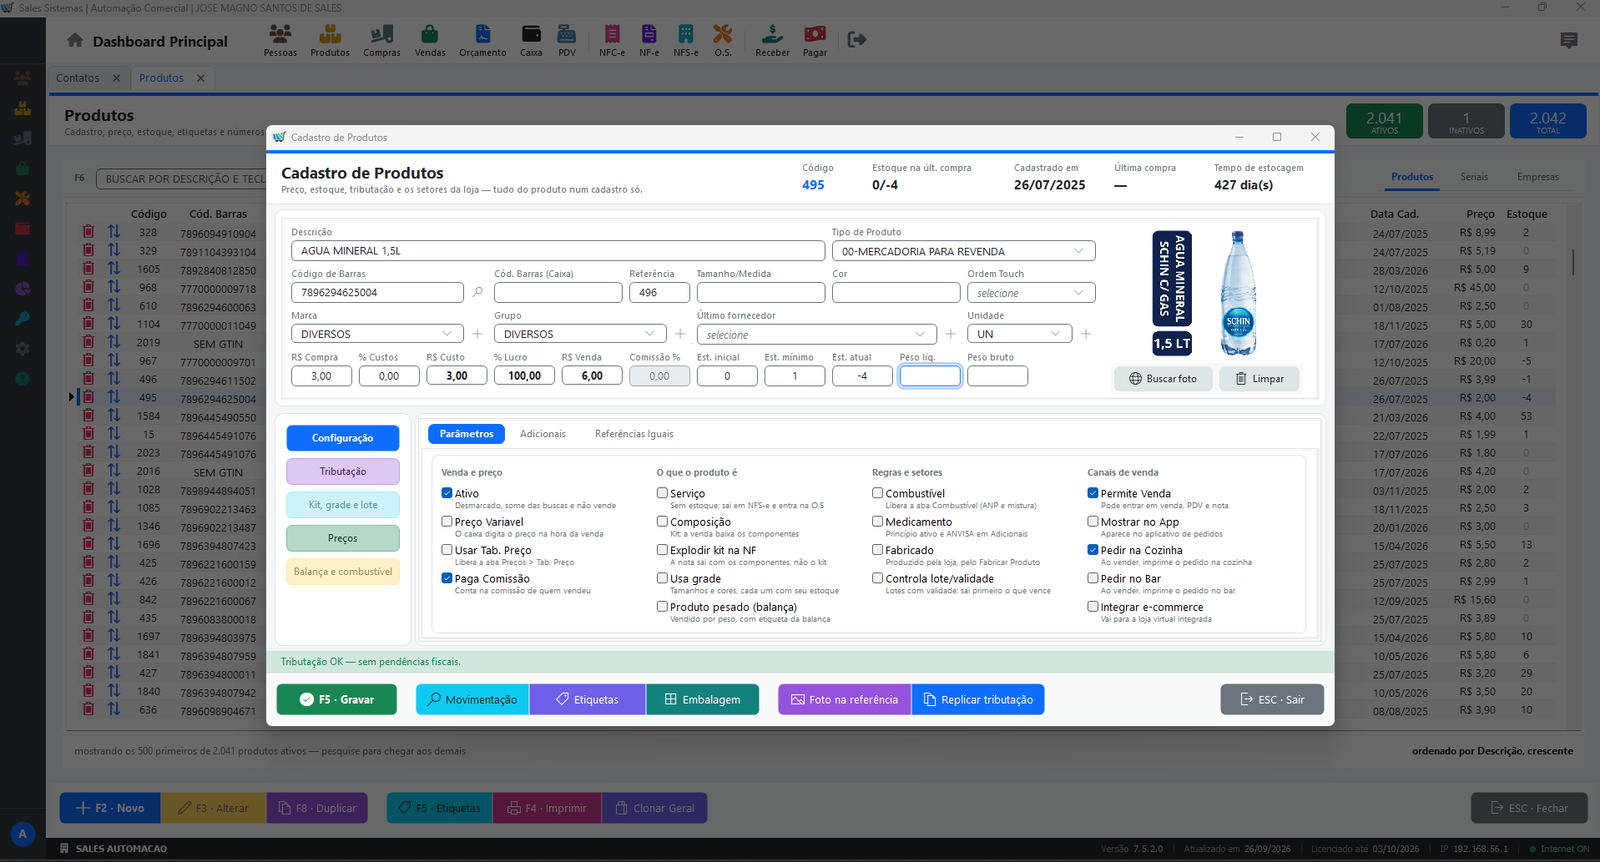Open the Grupo dropdown
The height and width of the screenshot is (862, 1600).
(x=580, y=334)
